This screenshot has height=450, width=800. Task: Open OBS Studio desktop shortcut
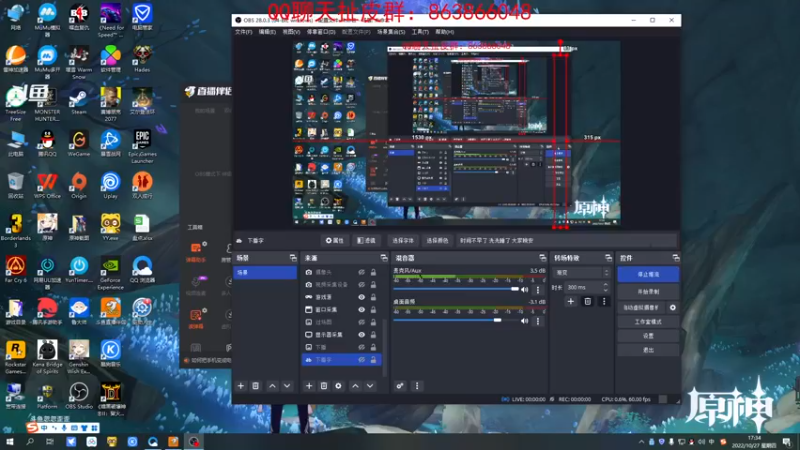tap(79, 396)
